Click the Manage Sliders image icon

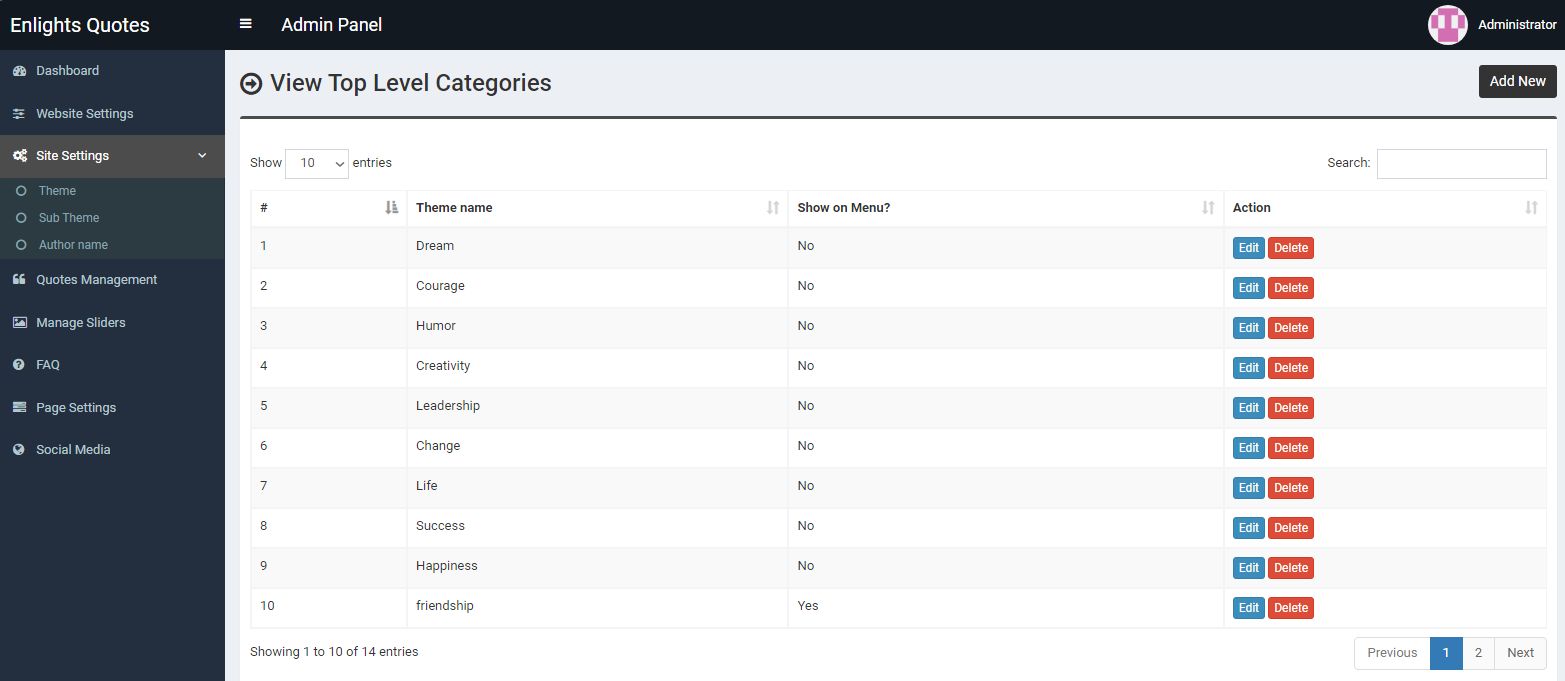(x=19, y=323)
